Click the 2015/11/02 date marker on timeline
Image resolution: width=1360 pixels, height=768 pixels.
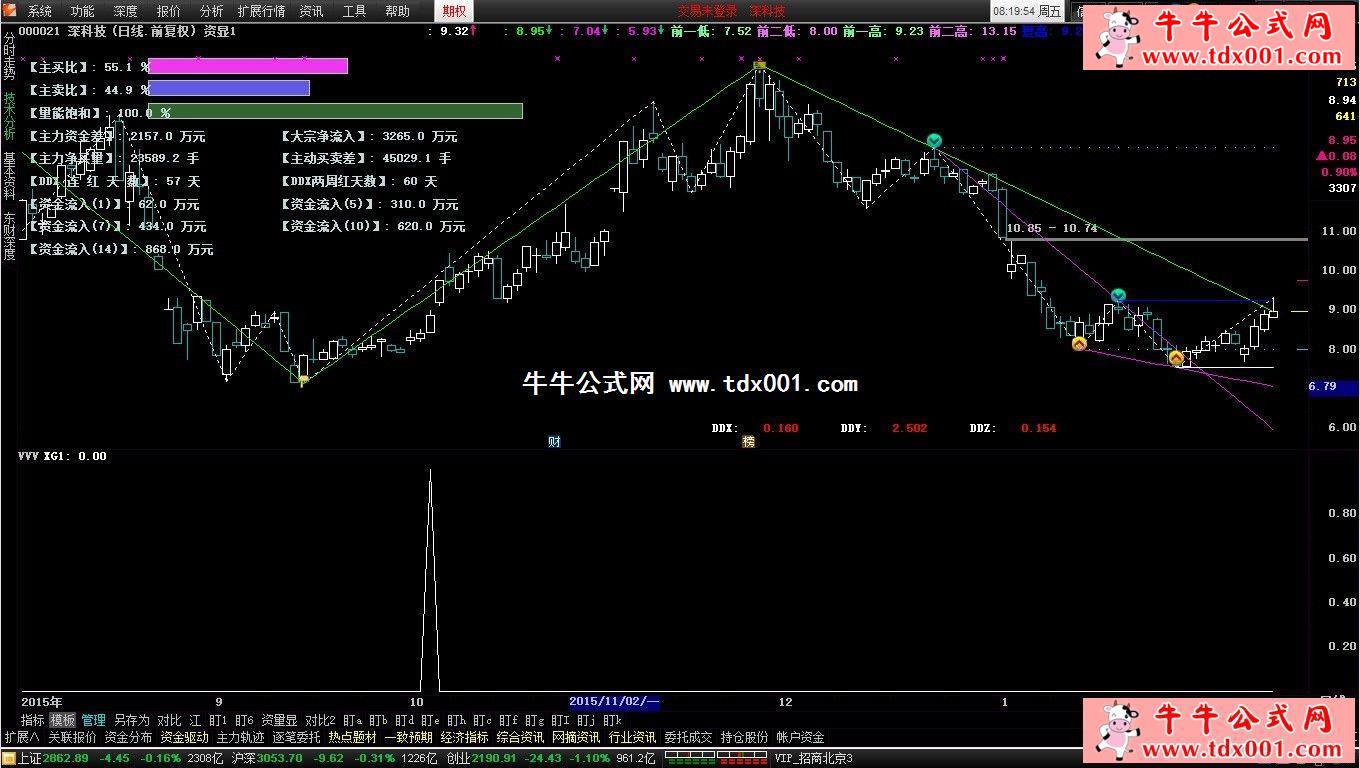(614, 702)
